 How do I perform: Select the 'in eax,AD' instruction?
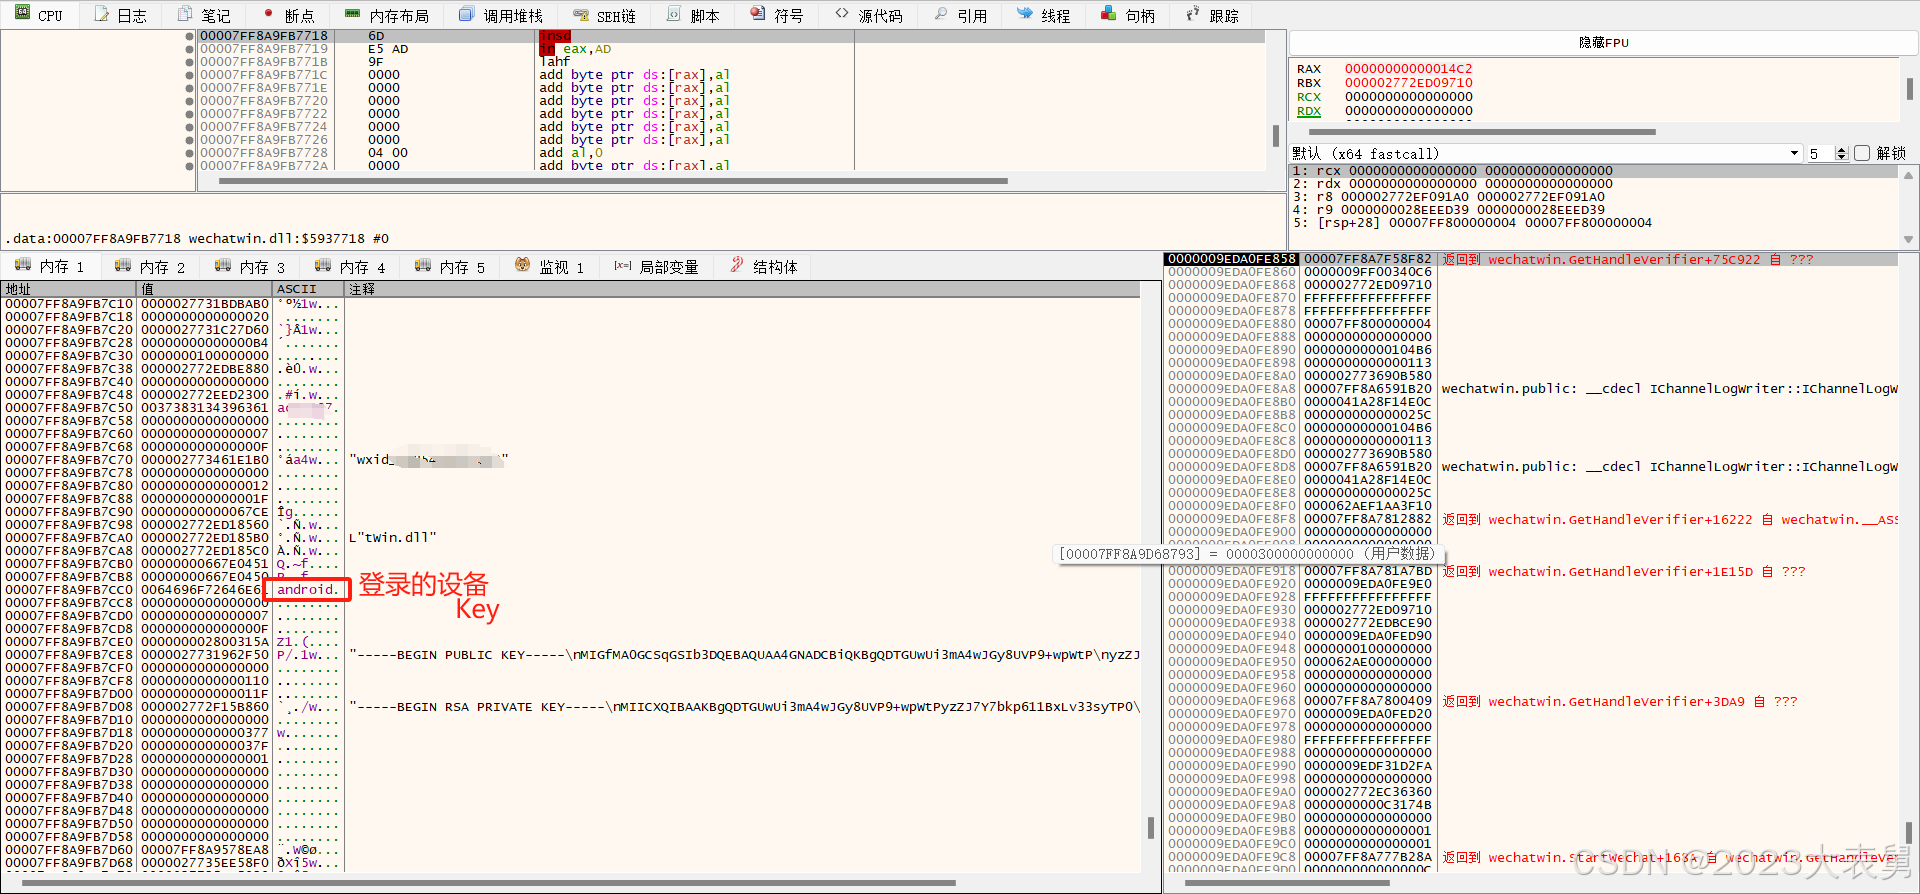tap(575, 49)
